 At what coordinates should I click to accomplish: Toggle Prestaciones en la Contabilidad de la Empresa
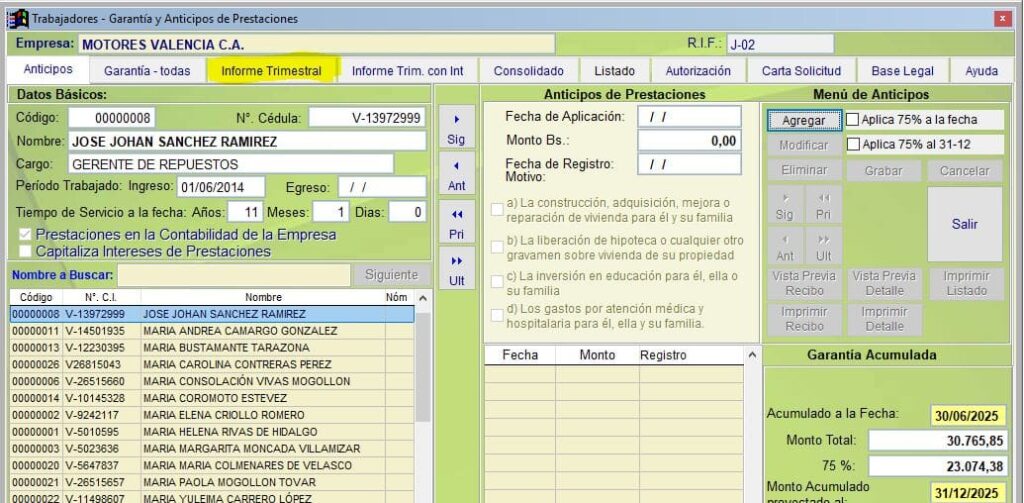(25, 235)
